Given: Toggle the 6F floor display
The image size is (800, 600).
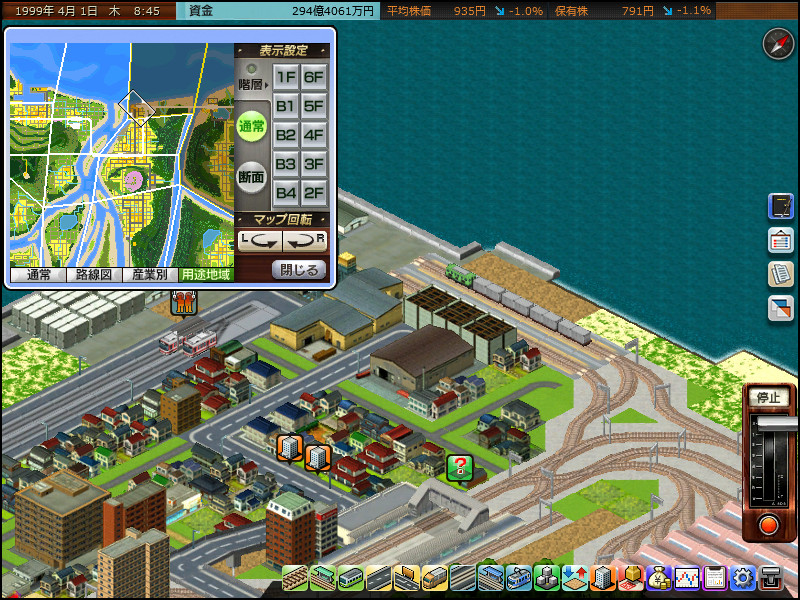Looking at the screenshot, I should 314,77.
